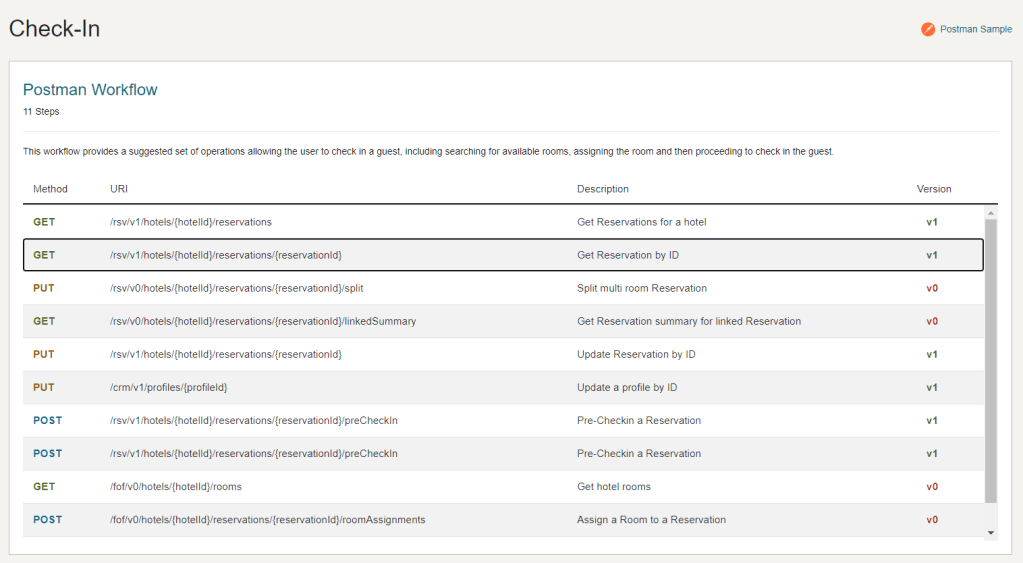Click Assign a Room to a Reservation row

[x=500, y=519]
